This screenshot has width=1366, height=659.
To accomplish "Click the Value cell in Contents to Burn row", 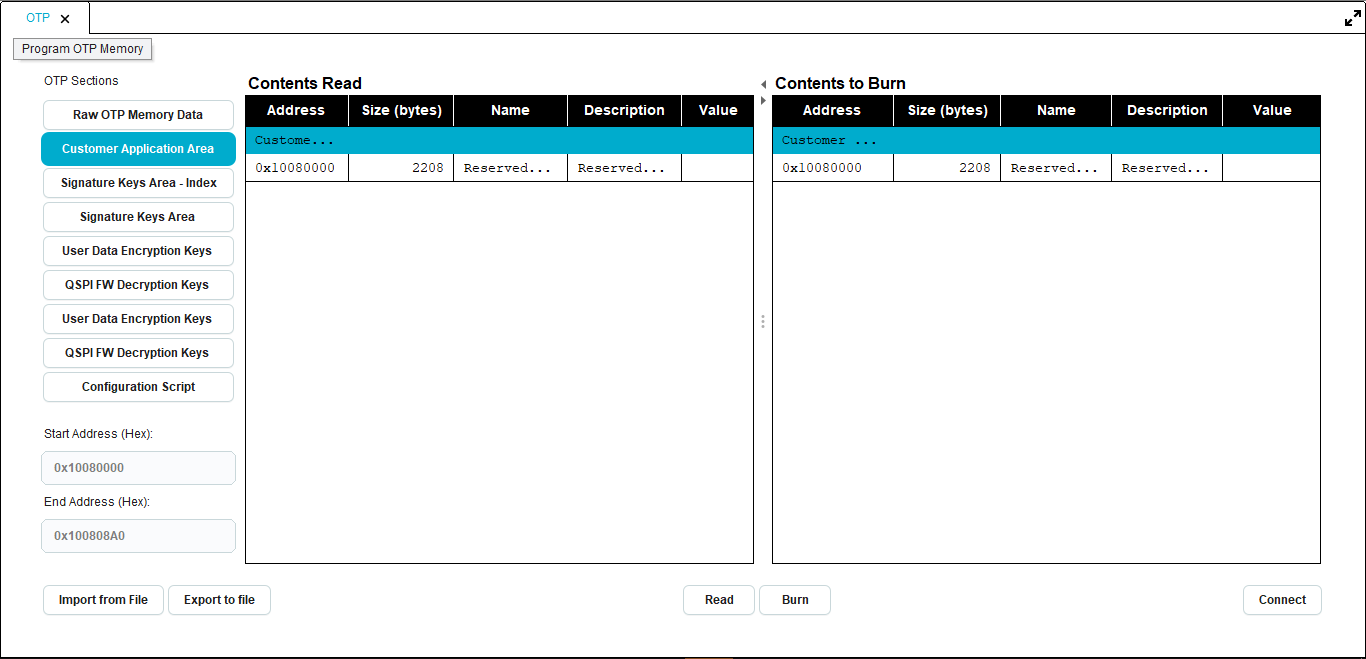I will [1271, 168].
